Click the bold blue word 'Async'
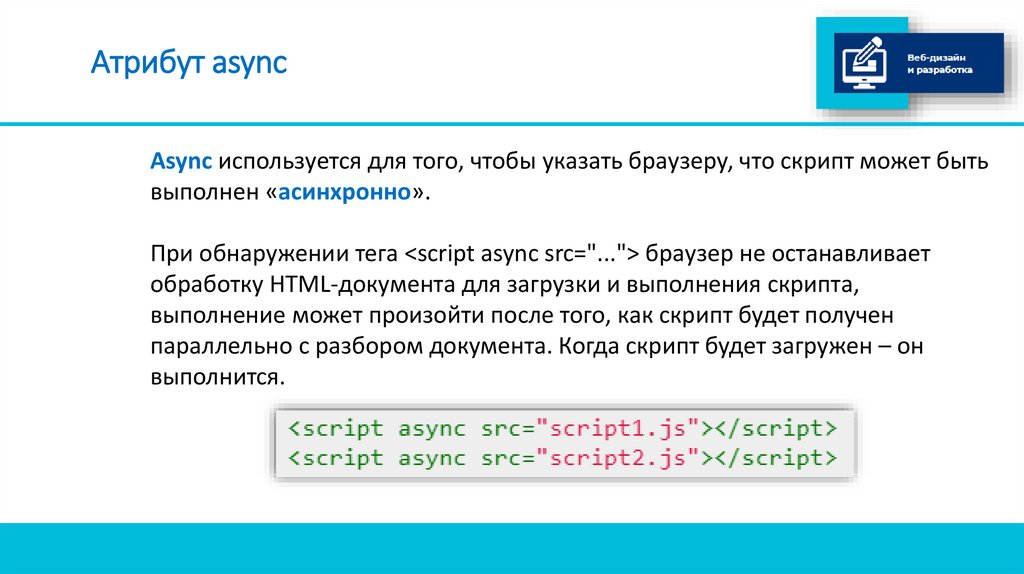This screenshot has height=574, width=1024. pos(181,161)
